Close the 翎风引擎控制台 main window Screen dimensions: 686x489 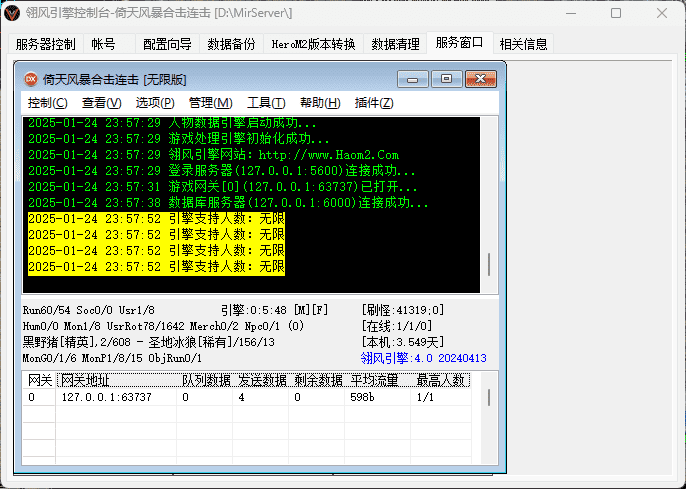[x=662, y=13]
